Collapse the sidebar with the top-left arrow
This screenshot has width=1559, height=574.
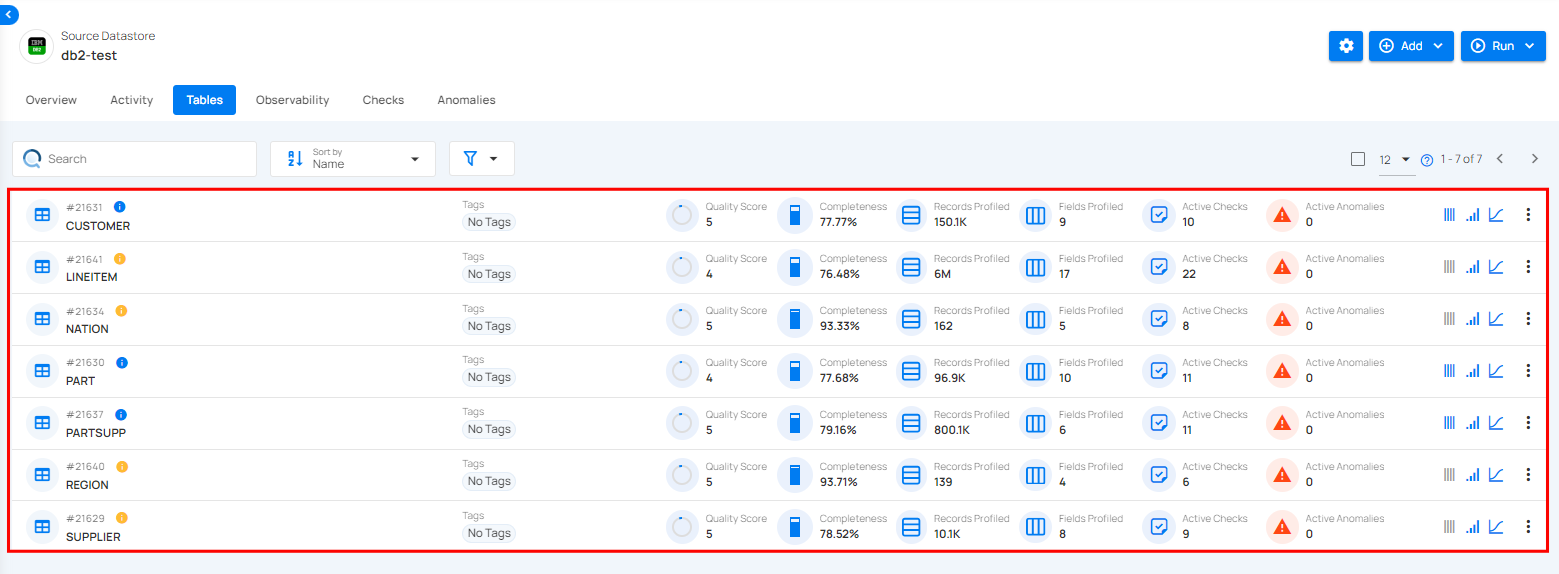coord(9,15)
